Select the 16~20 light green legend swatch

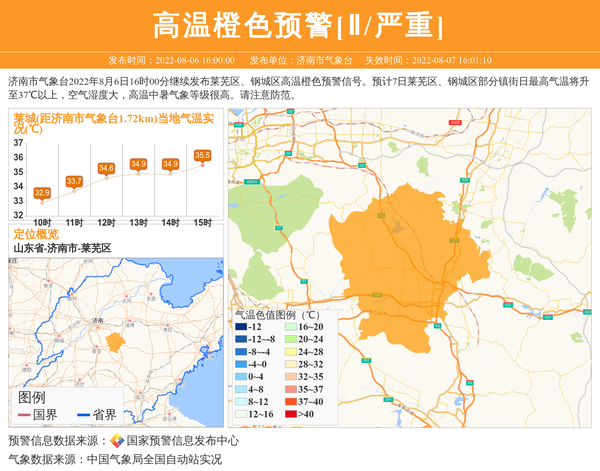(x=290, y=327)
